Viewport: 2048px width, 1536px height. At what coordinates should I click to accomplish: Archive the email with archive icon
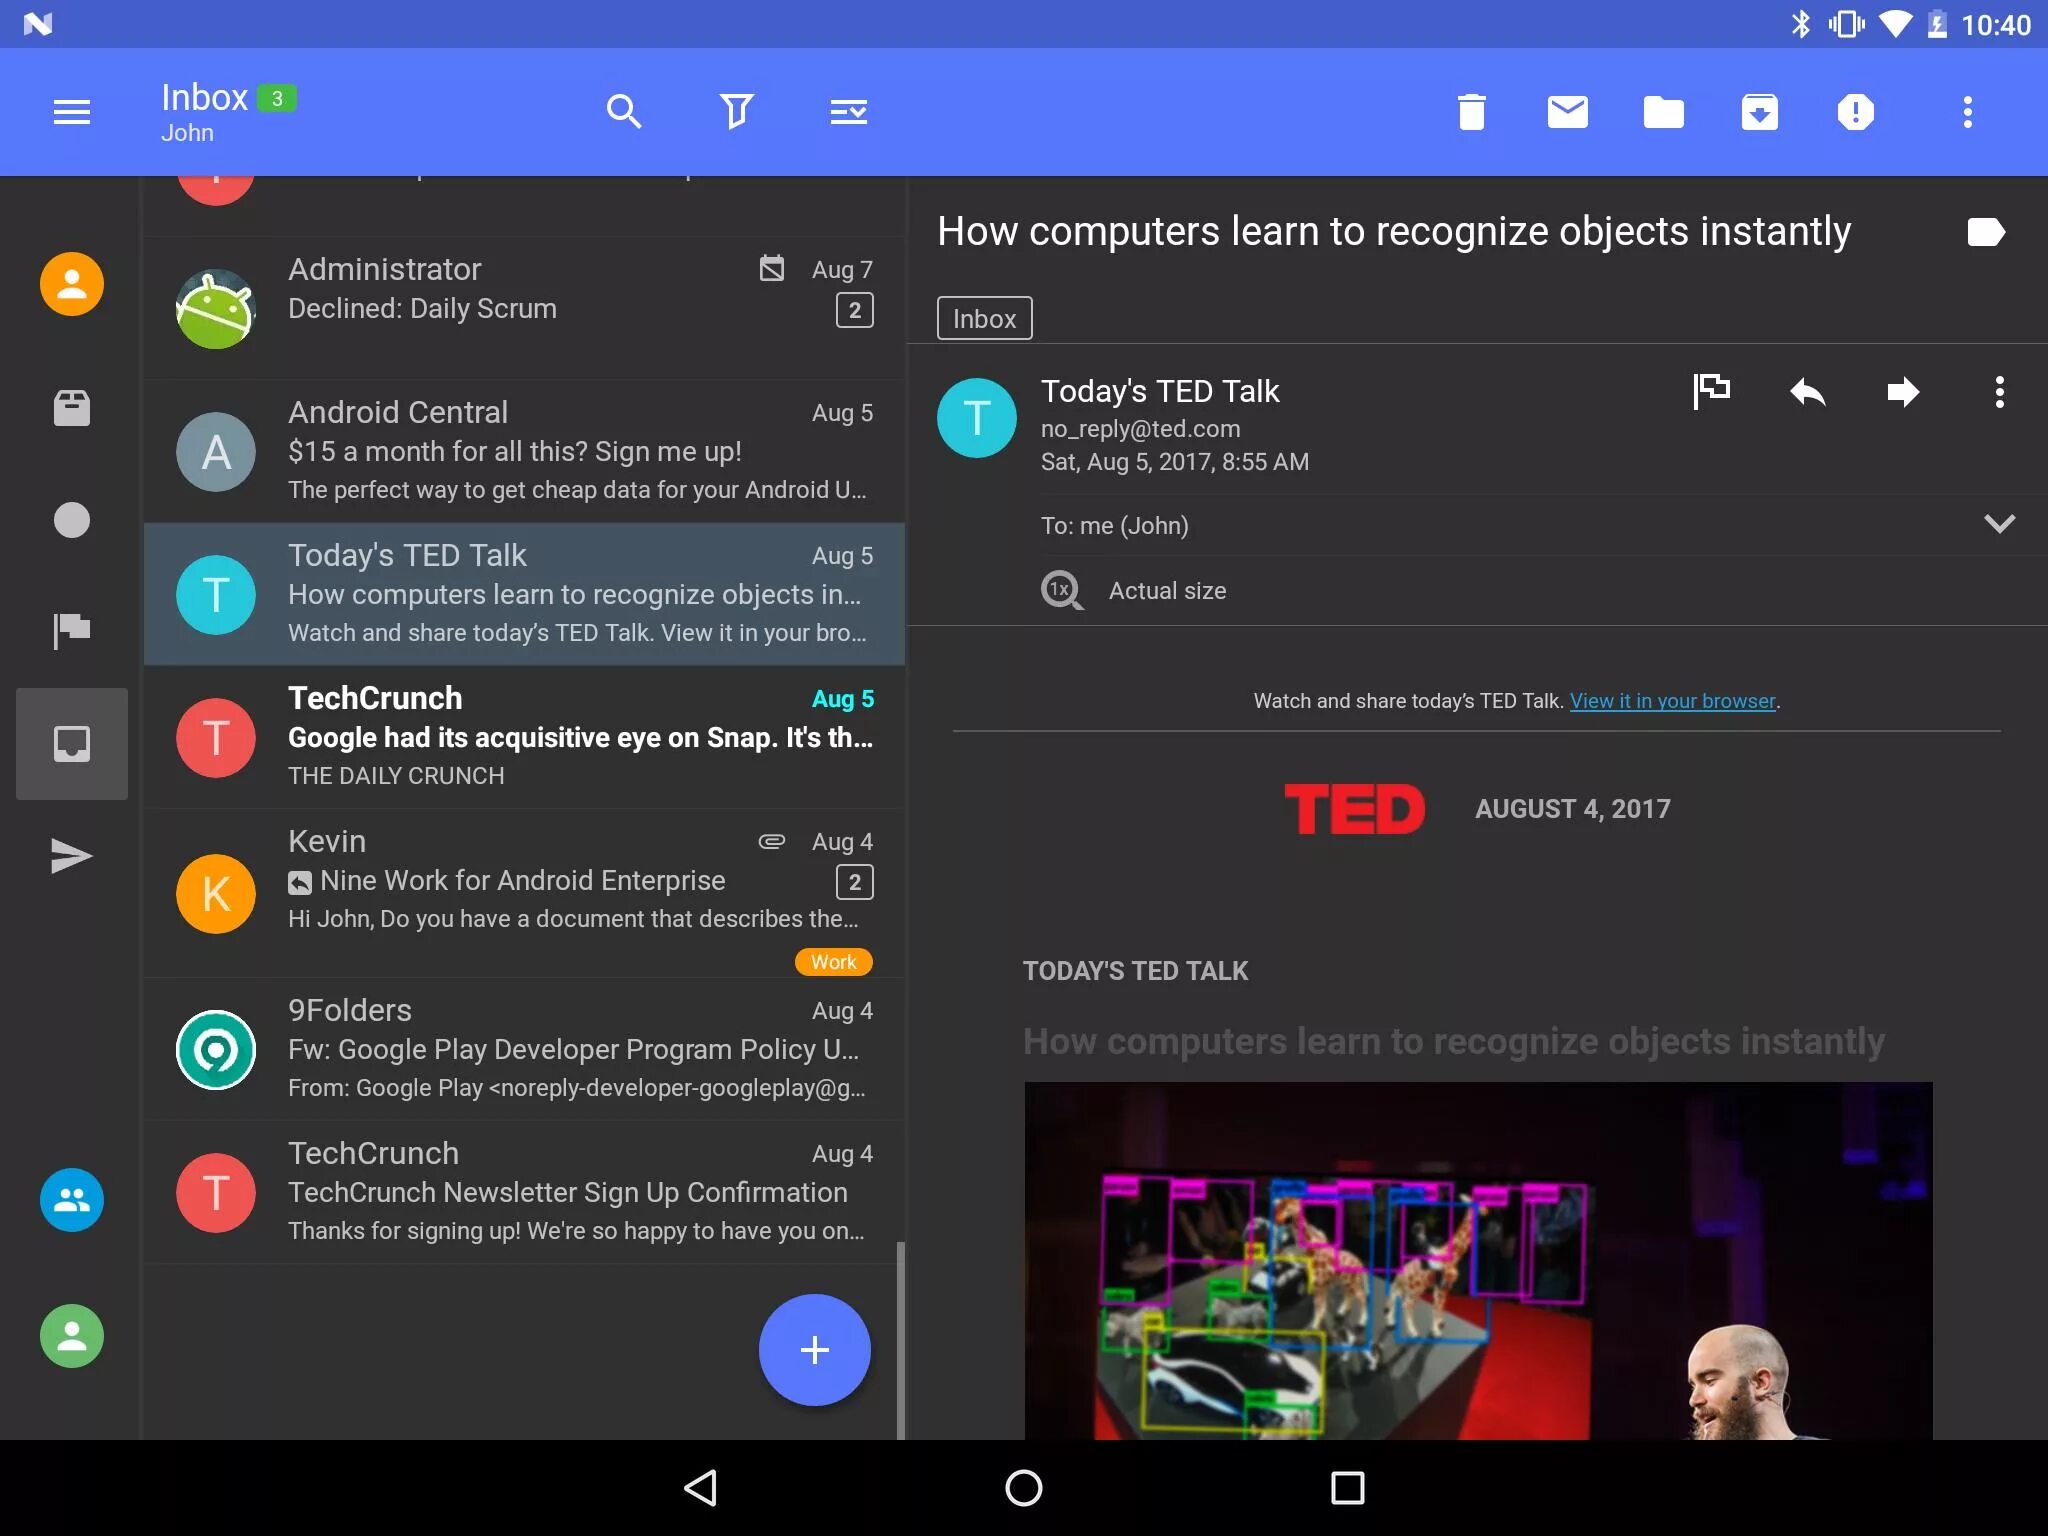(1759, 111)
